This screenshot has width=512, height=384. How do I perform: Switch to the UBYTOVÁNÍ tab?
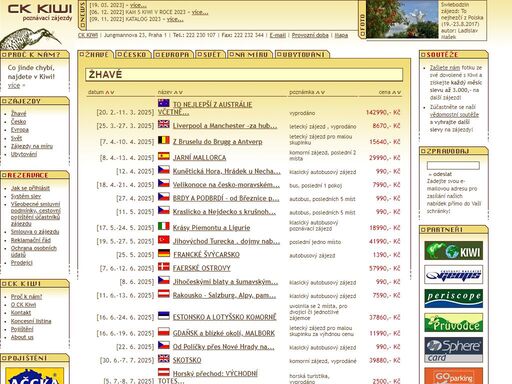pos(302,55)
